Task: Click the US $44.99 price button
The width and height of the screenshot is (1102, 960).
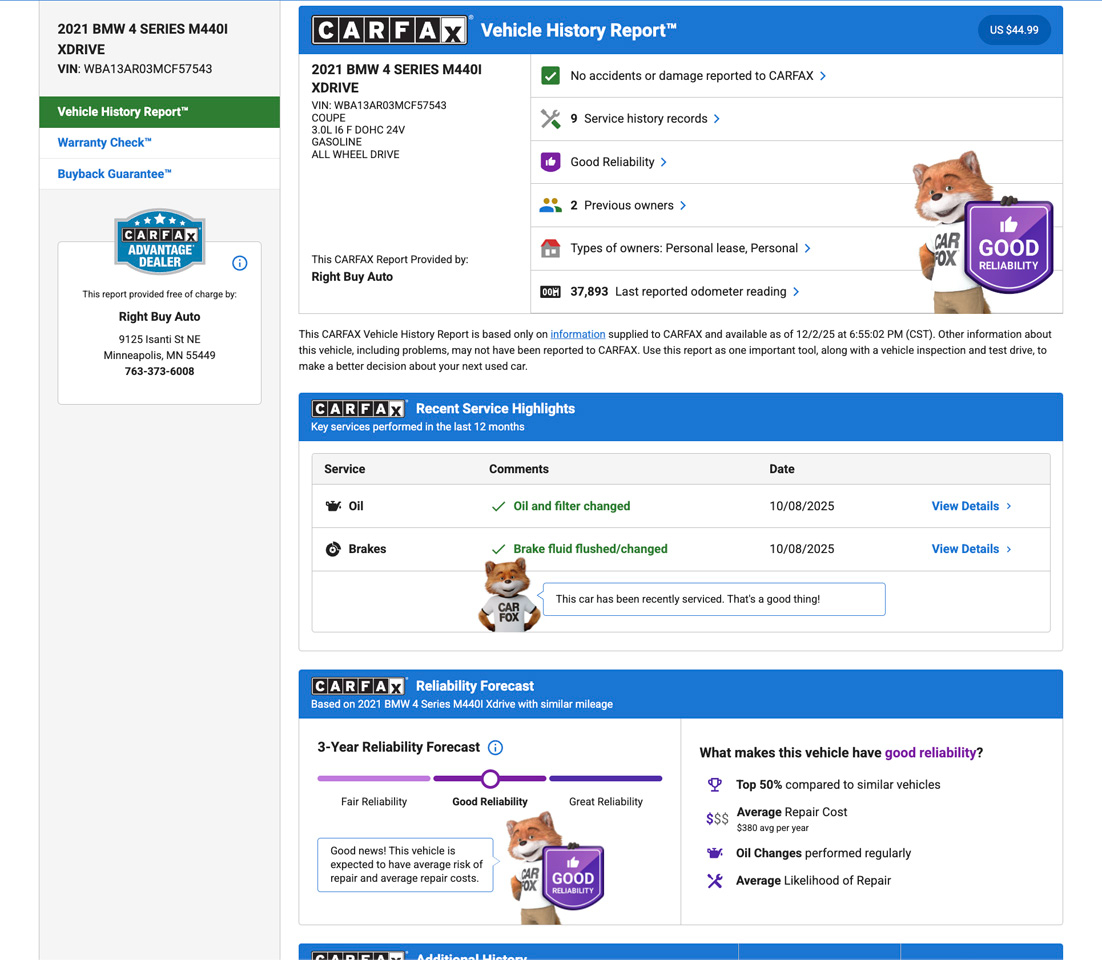Action: point(1013,30)
